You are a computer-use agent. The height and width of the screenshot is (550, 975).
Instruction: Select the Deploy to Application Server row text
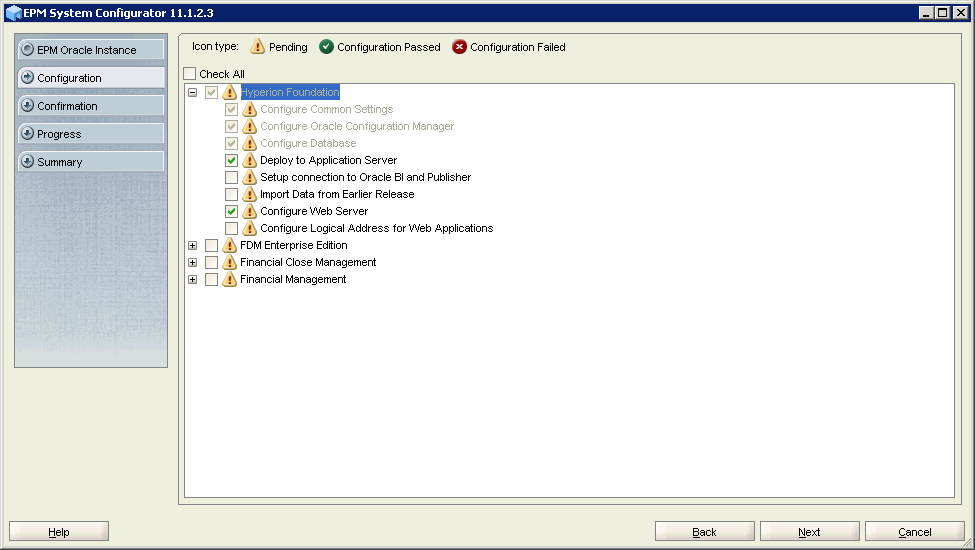[x=328, y=160]
